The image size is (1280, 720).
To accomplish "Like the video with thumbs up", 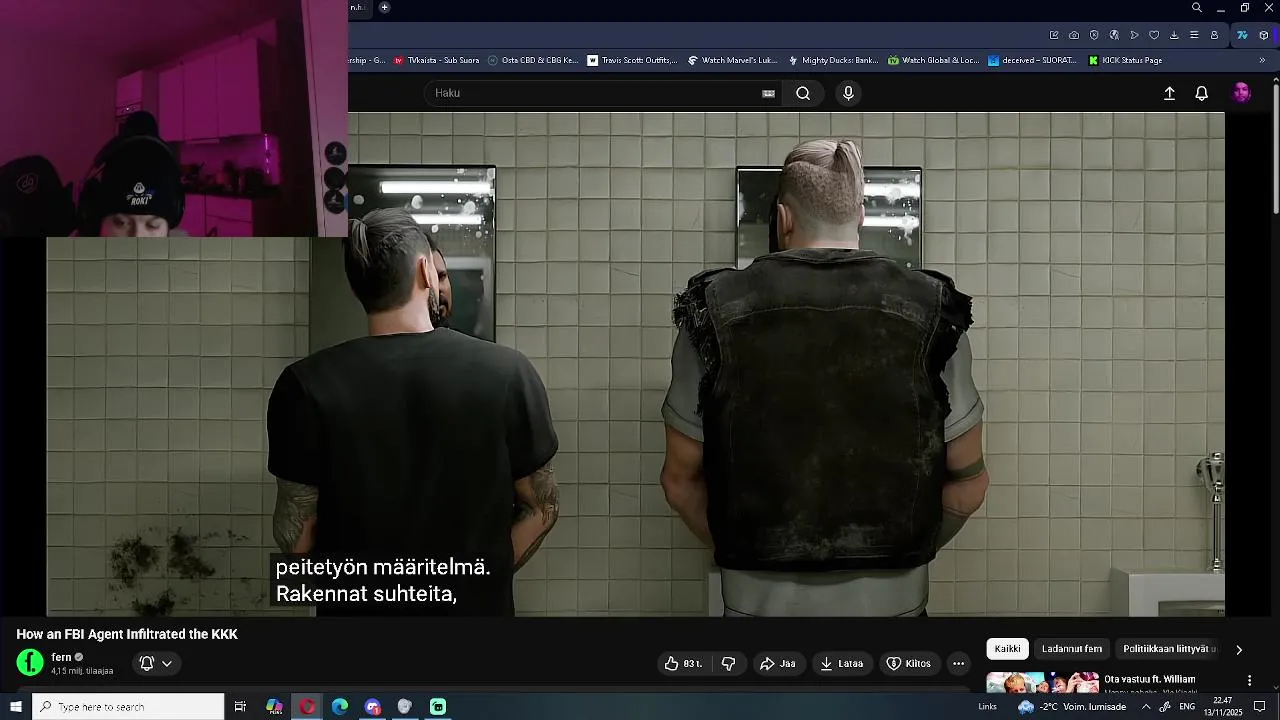I will [x=684, y=663].
